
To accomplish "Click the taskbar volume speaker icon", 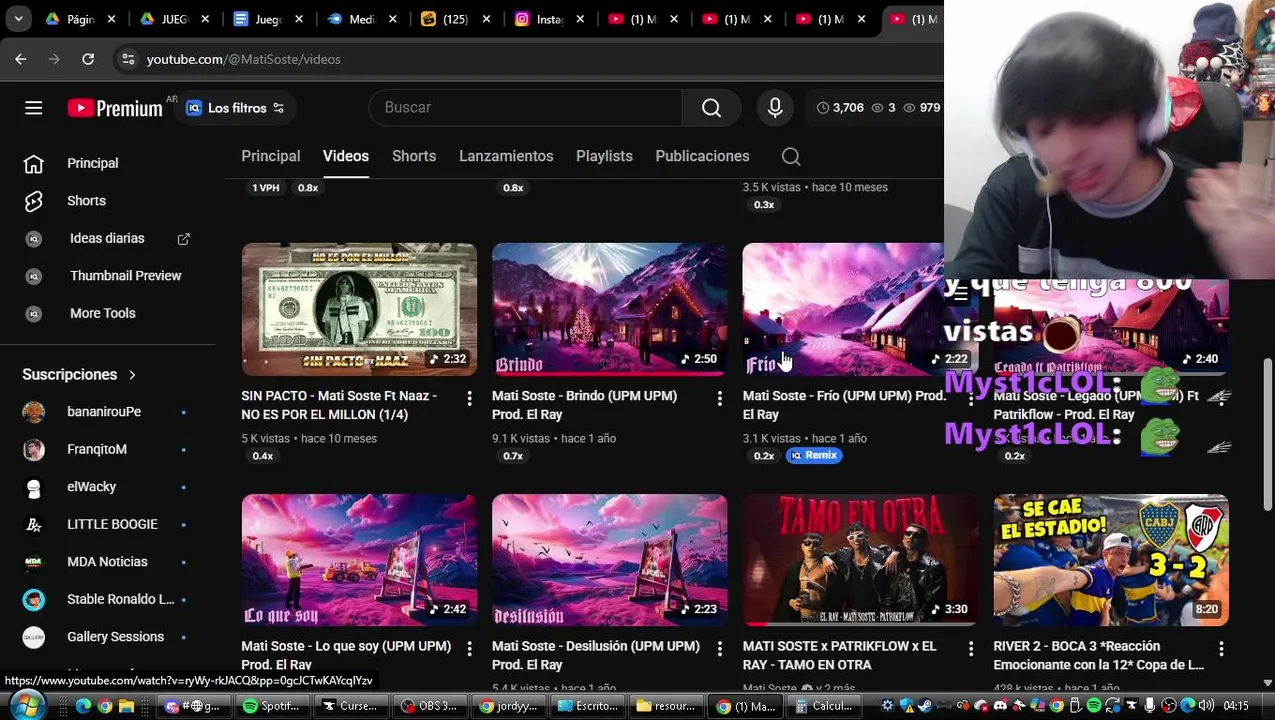I will point(1206,706).
